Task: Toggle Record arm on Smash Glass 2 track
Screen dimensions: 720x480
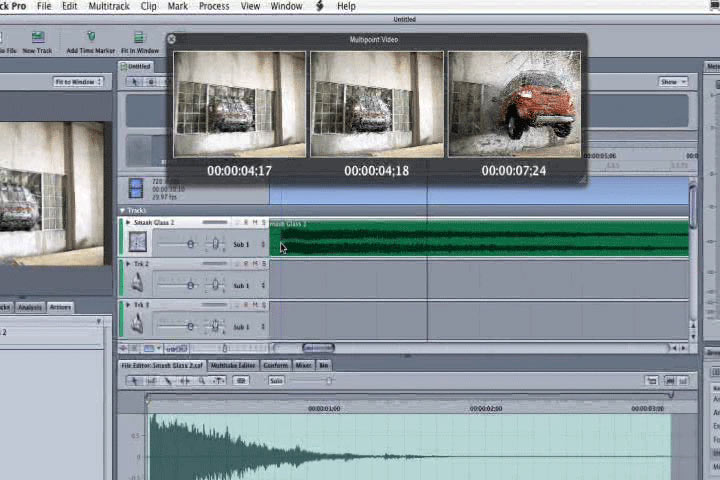Action: tap(246, 222)
